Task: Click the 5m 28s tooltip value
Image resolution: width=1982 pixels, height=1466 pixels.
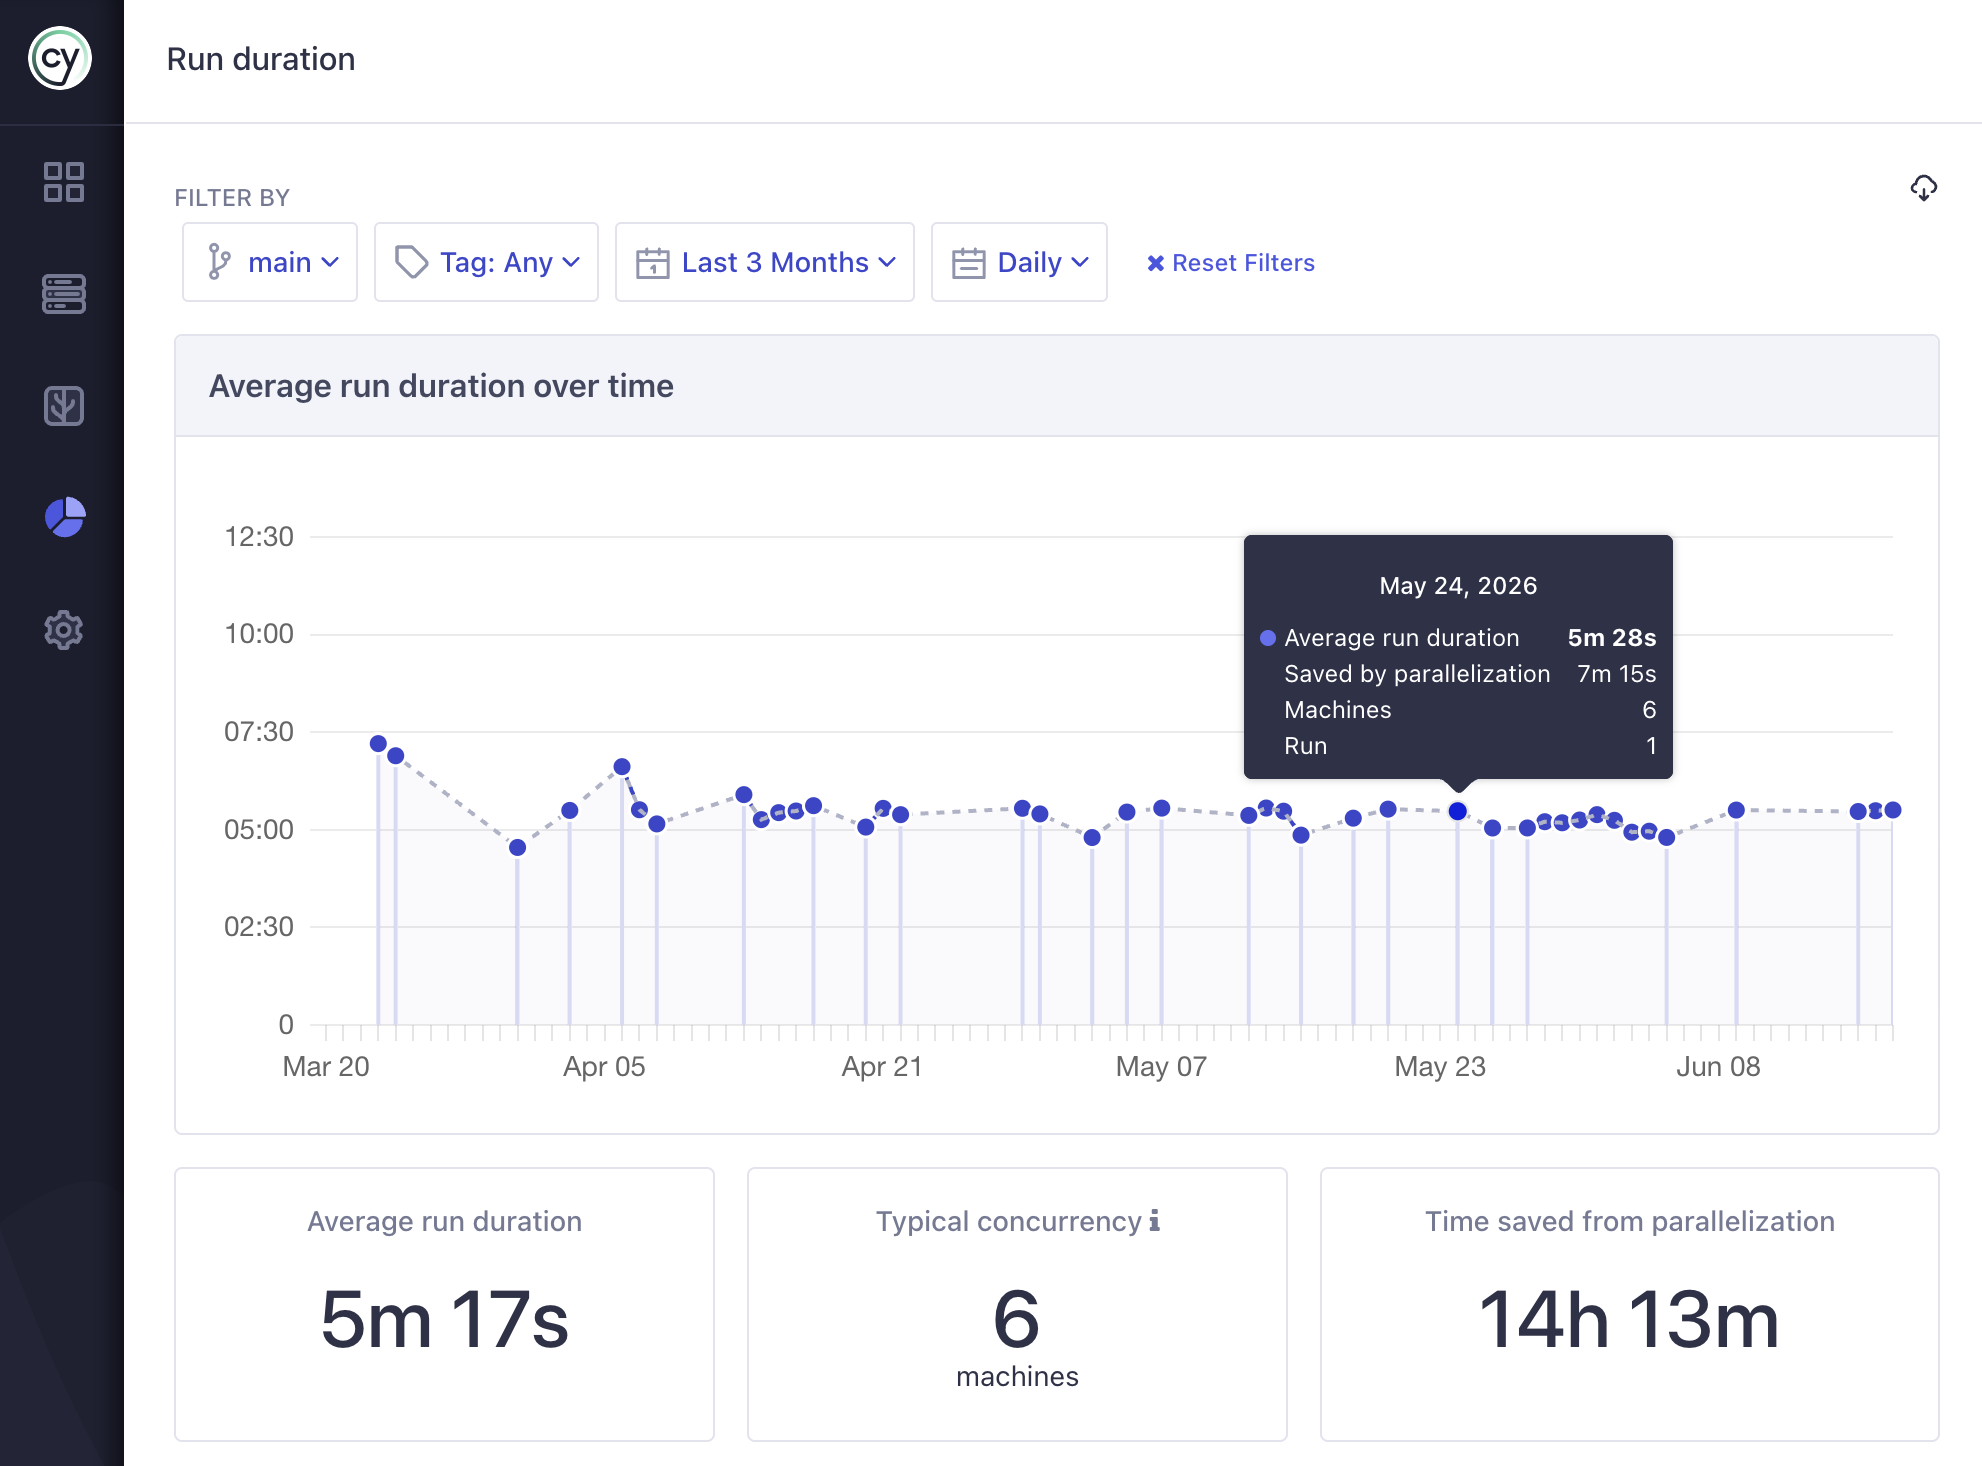Action: coord(1612,638)
